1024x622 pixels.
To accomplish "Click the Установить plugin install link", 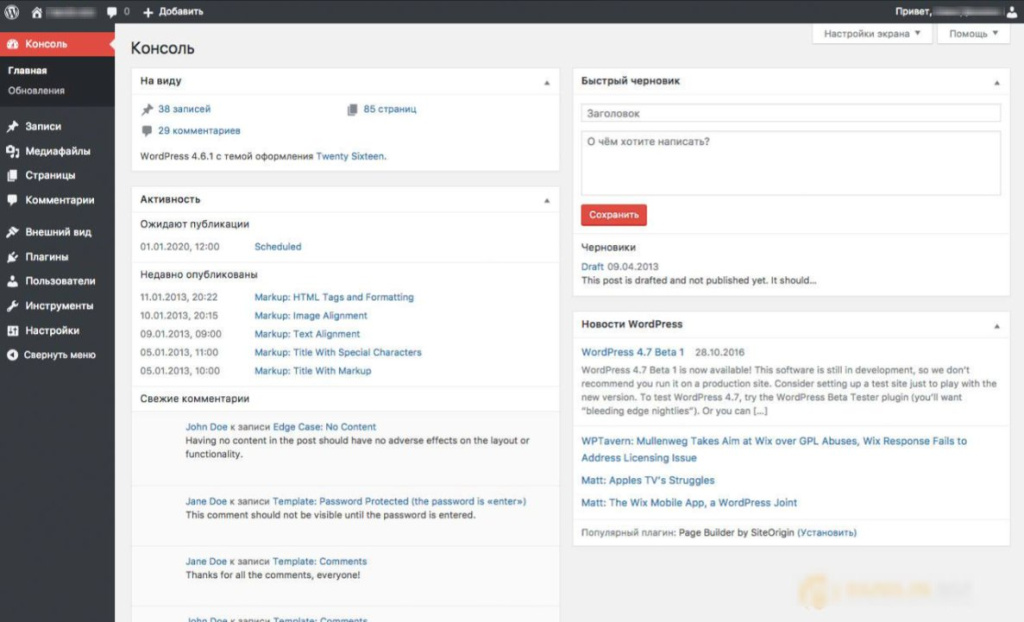I will coord(827,532).
